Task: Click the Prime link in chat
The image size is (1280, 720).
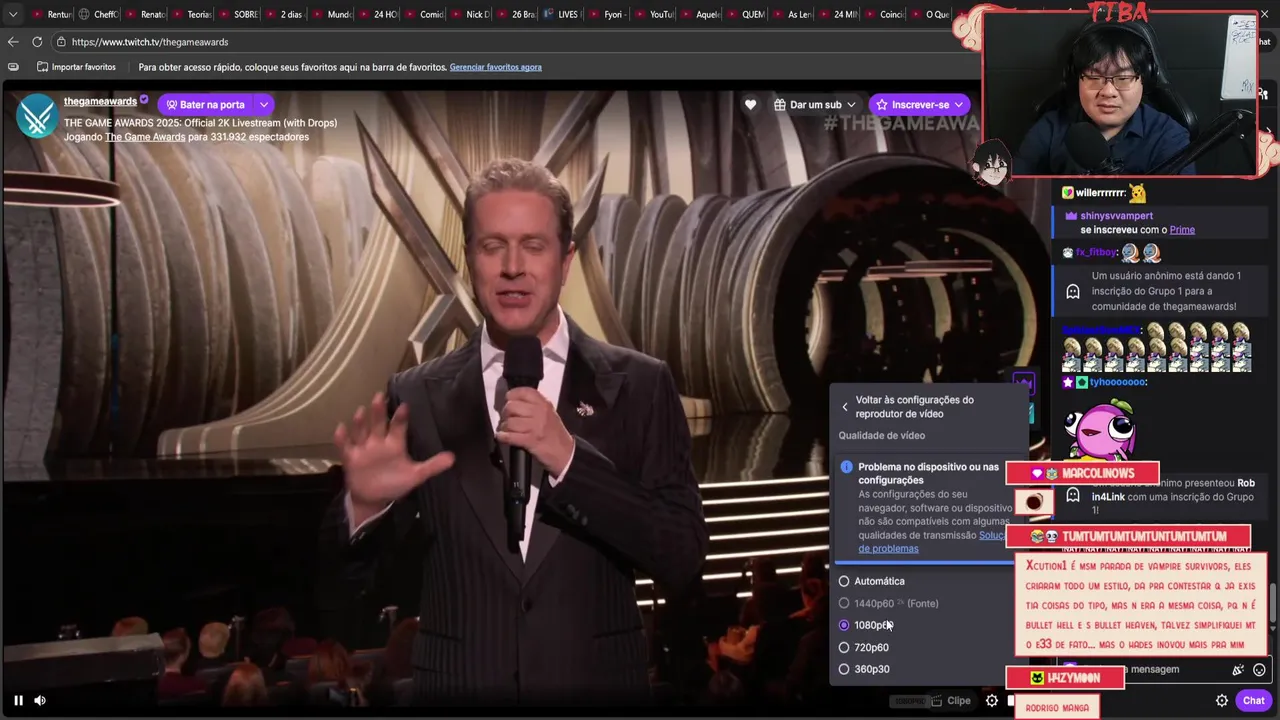Action: [1182, 229]
